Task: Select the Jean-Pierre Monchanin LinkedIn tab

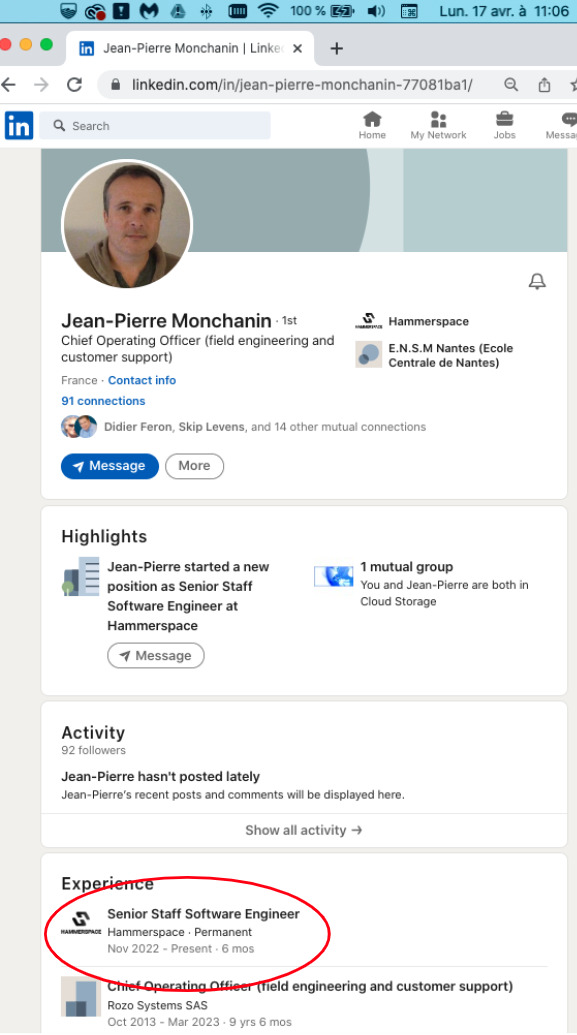Action: pos(189,48)
